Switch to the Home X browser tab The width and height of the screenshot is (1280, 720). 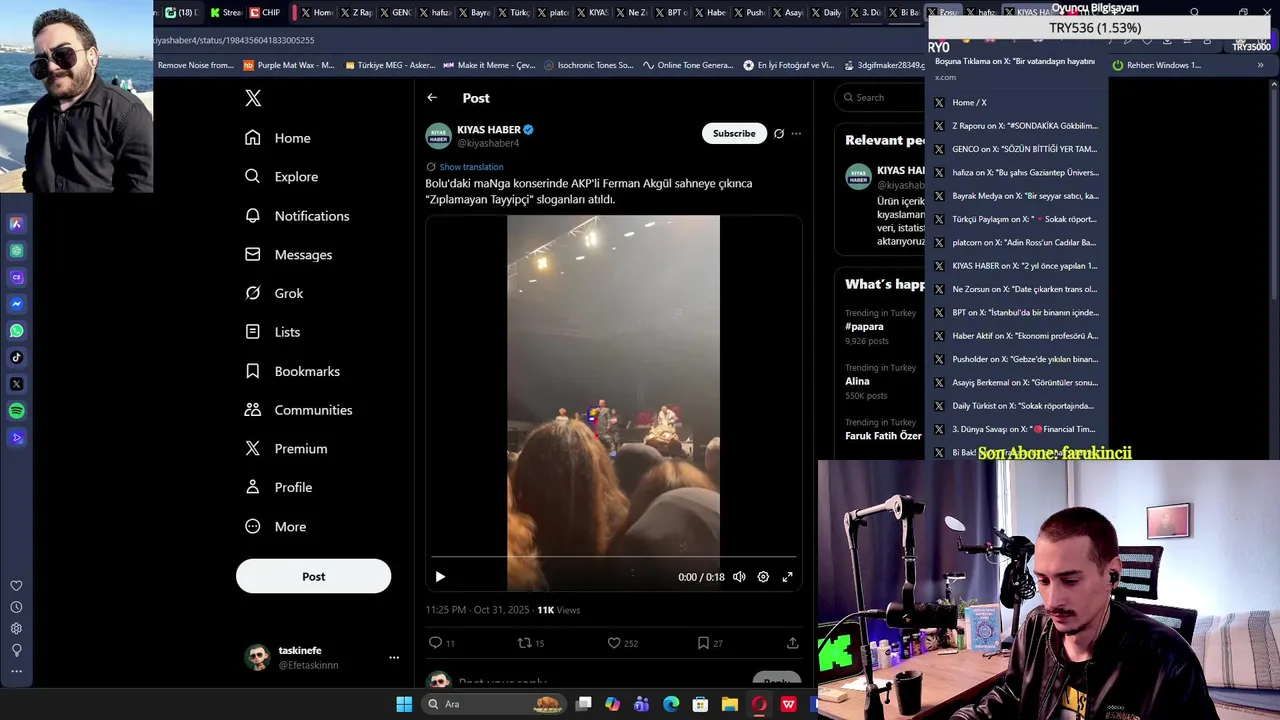tap(316, 12)
